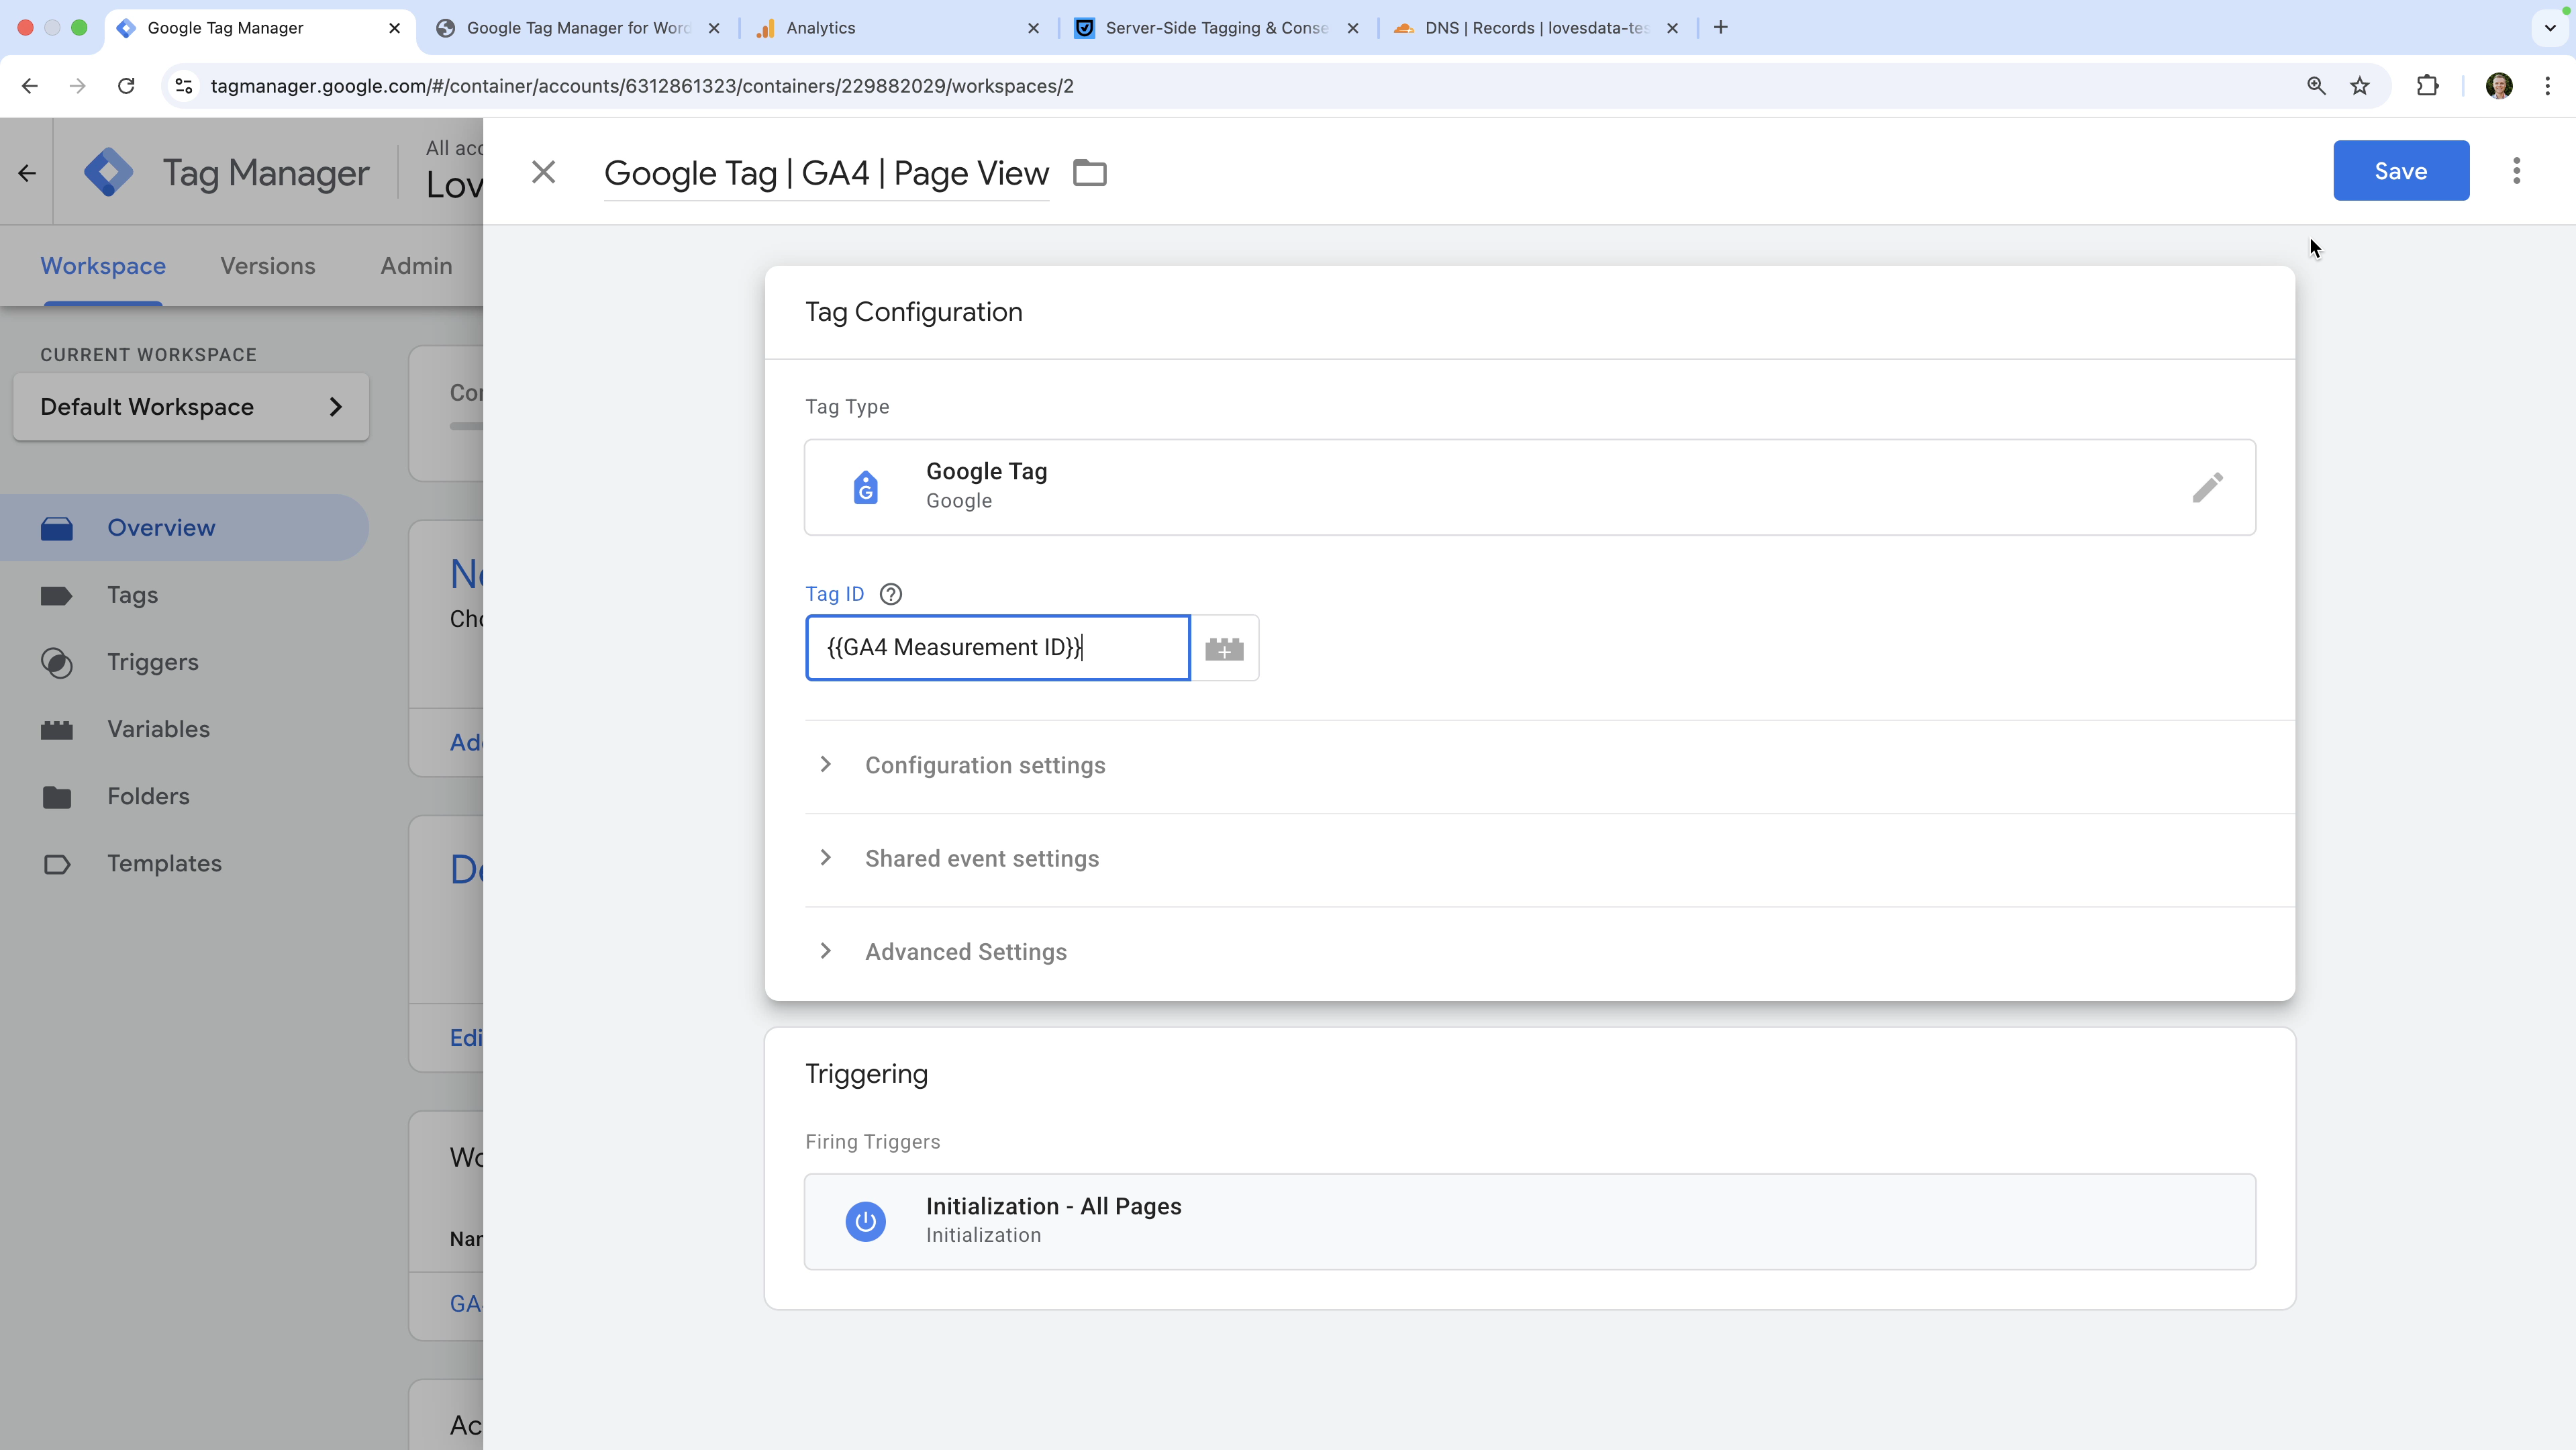Screen dimensions: 2576x1450
Task: Click the Google Tag type icon
Action: click(x=865, y=487)
